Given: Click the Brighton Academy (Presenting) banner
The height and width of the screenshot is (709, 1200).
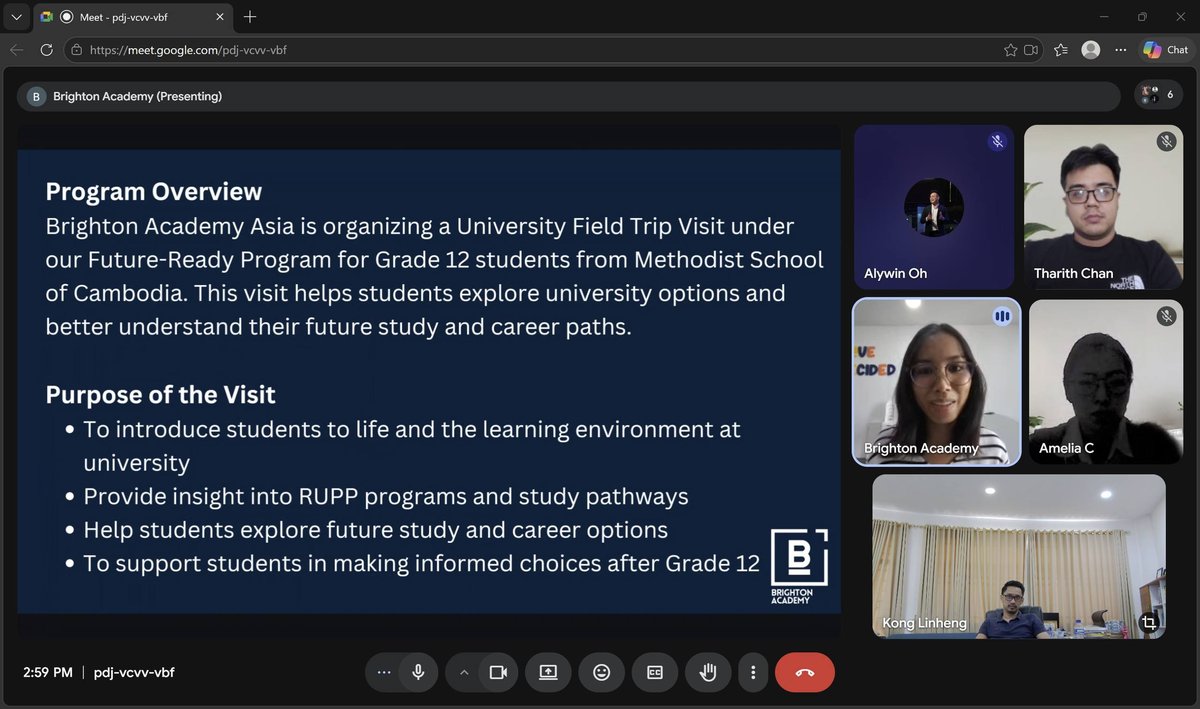Looking at the screenshot, I should point(568,96).
